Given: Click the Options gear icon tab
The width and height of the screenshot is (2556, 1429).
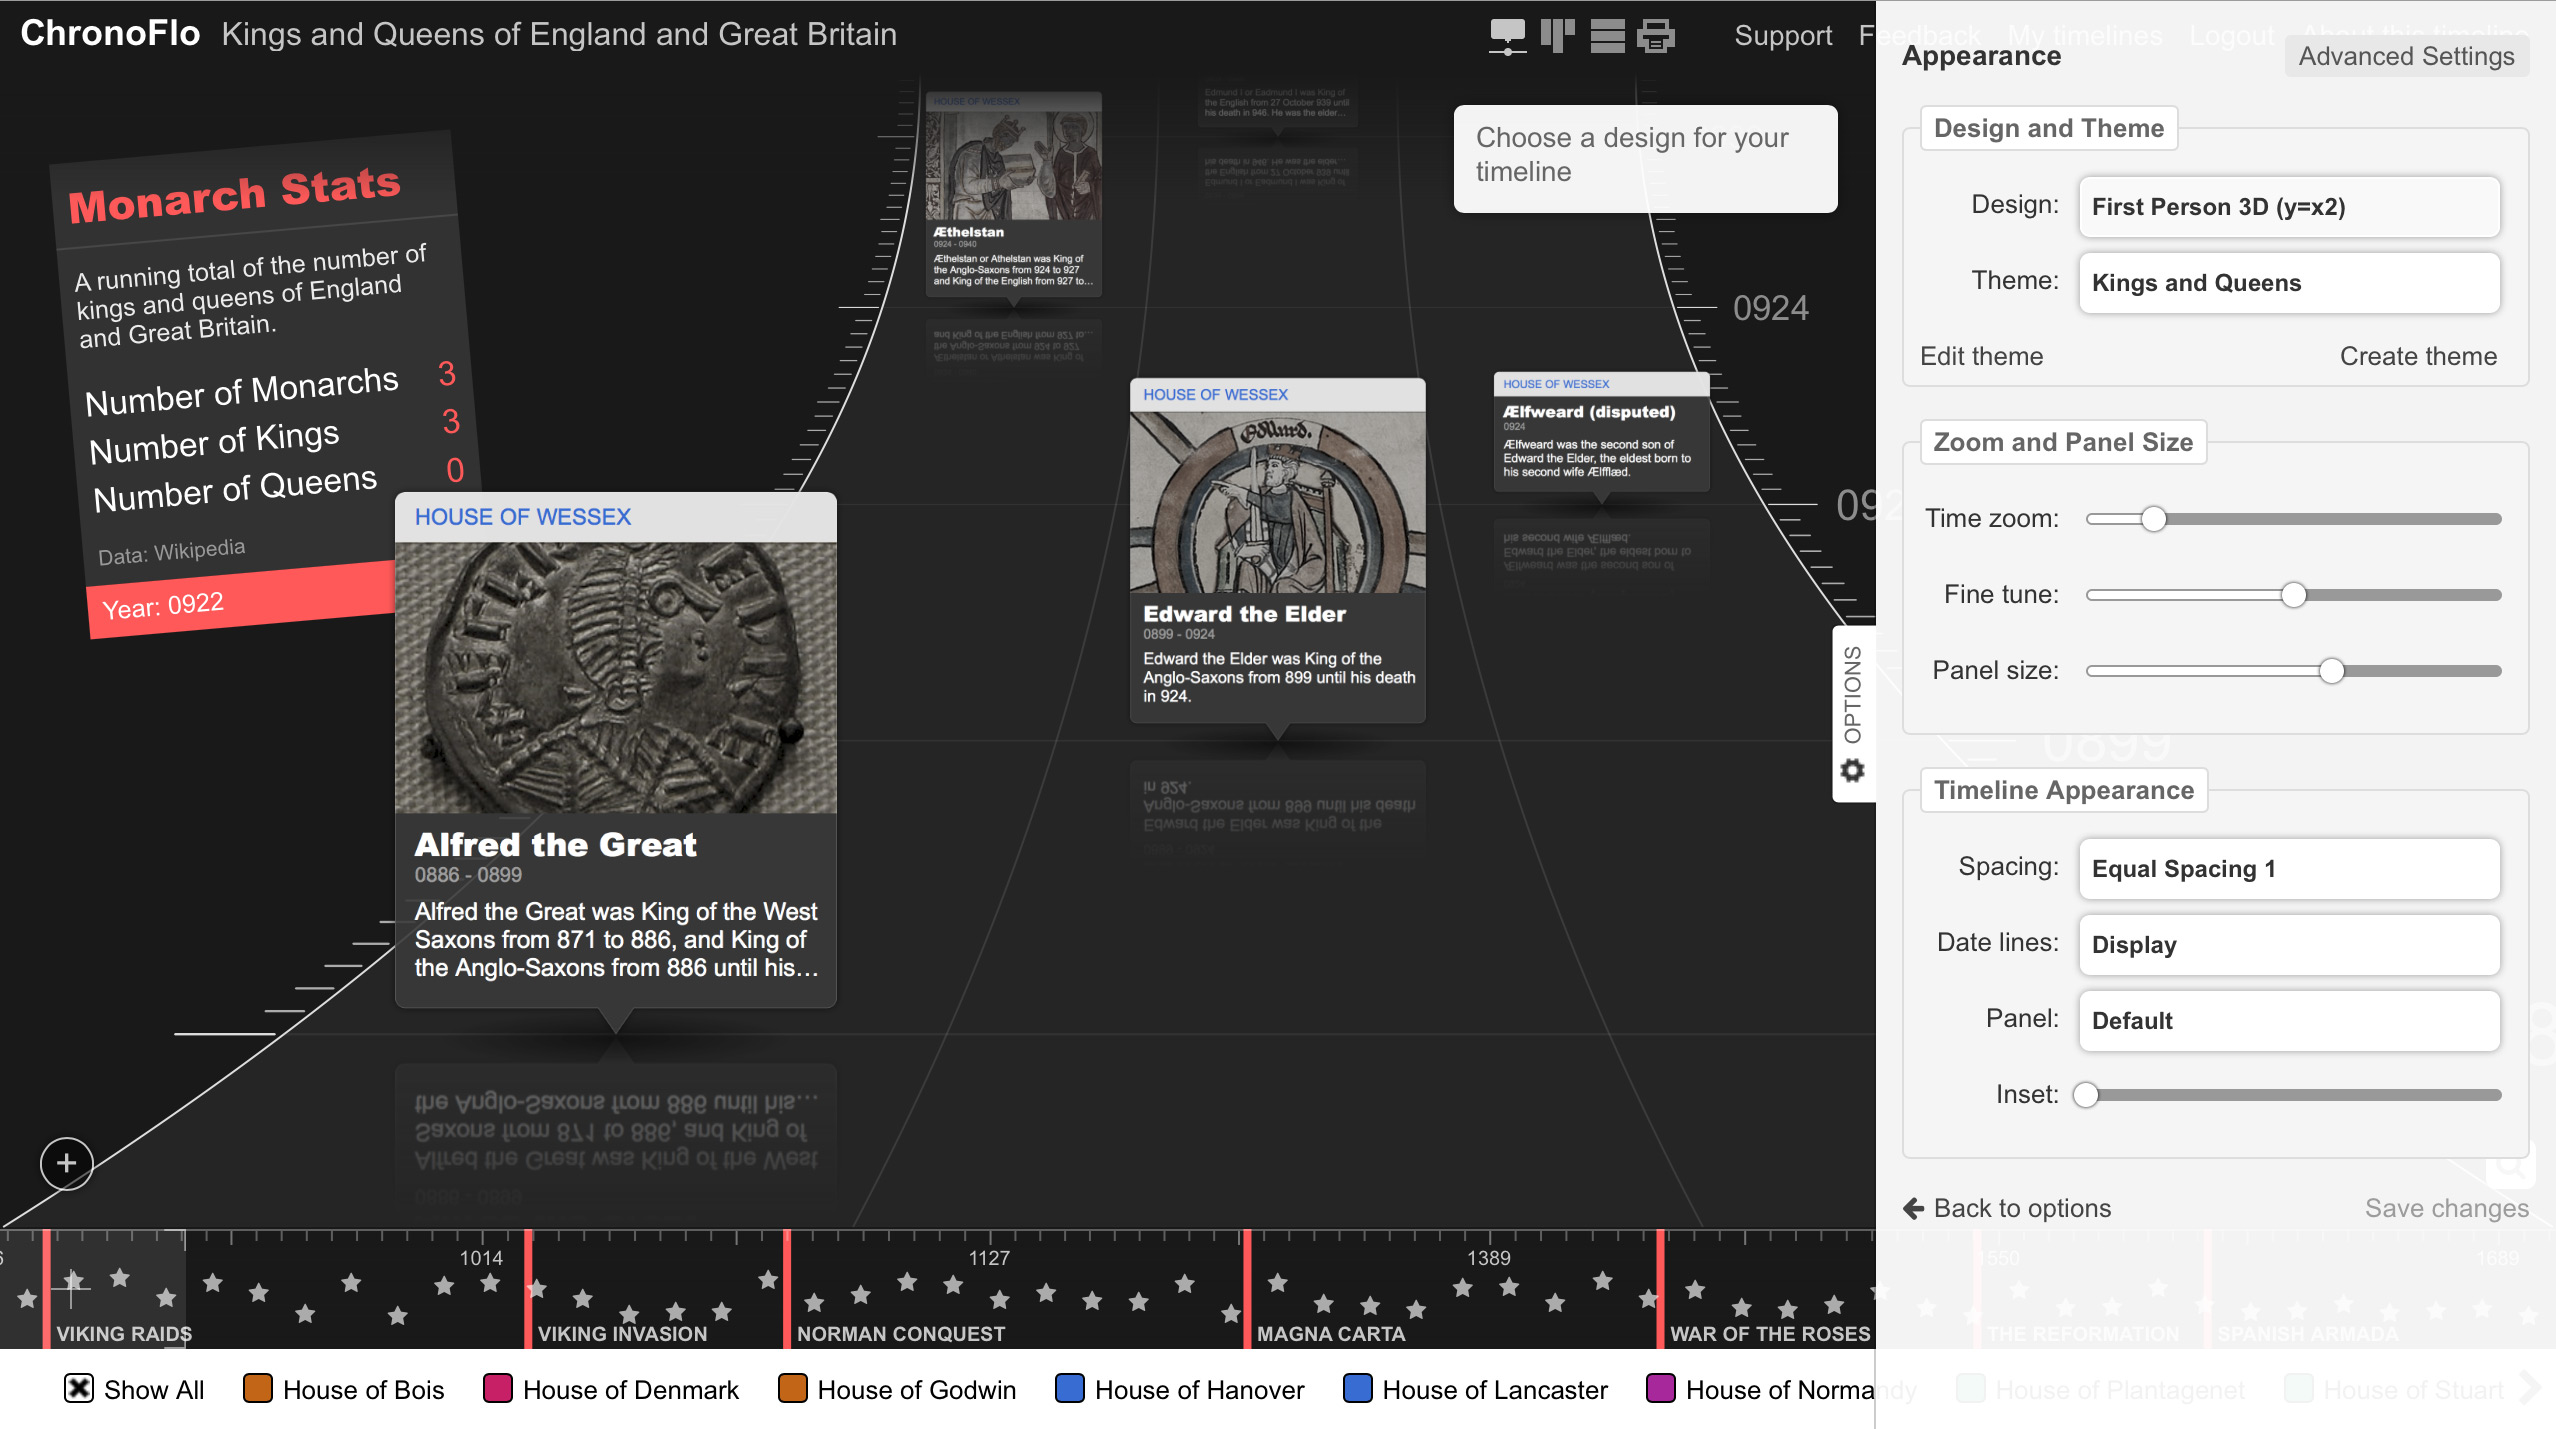Looking at the screenshot, I should 1853,714.
